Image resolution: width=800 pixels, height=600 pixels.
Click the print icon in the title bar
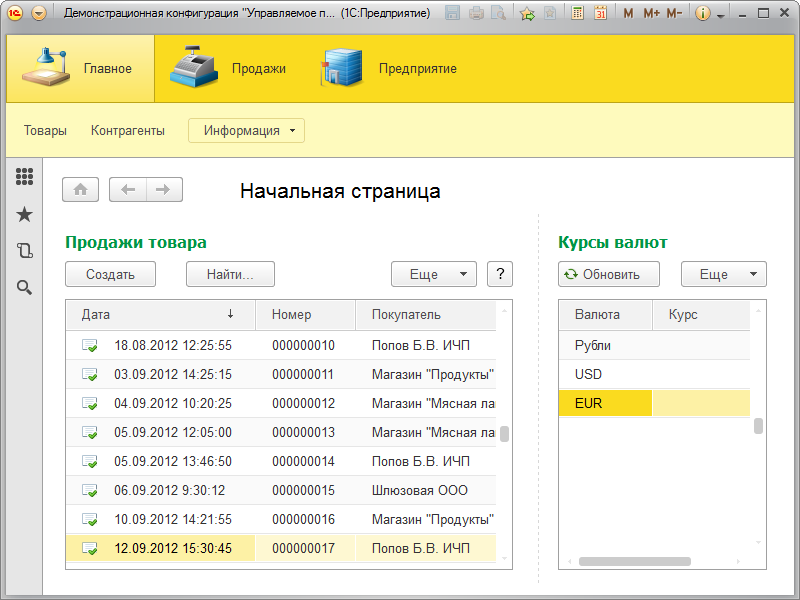click(x=476, y=13)
